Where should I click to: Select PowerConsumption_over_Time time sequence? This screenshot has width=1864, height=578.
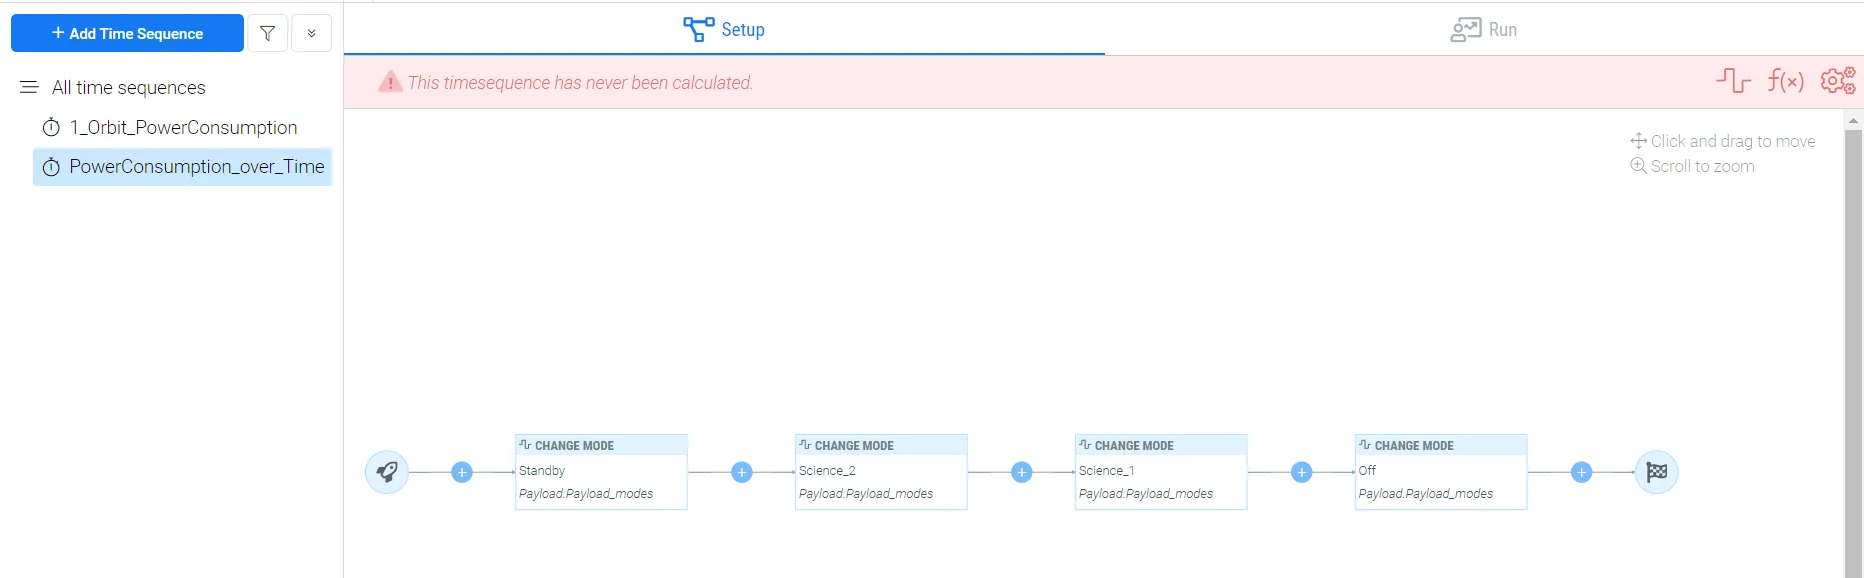(183, 167)
